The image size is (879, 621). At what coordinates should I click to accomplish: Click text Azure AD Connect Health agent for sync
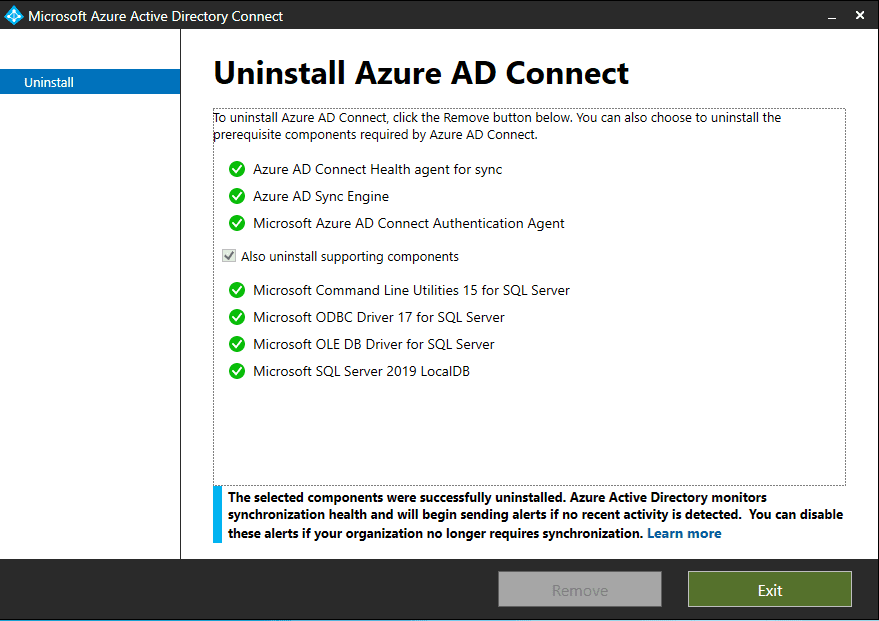[377, 169]
